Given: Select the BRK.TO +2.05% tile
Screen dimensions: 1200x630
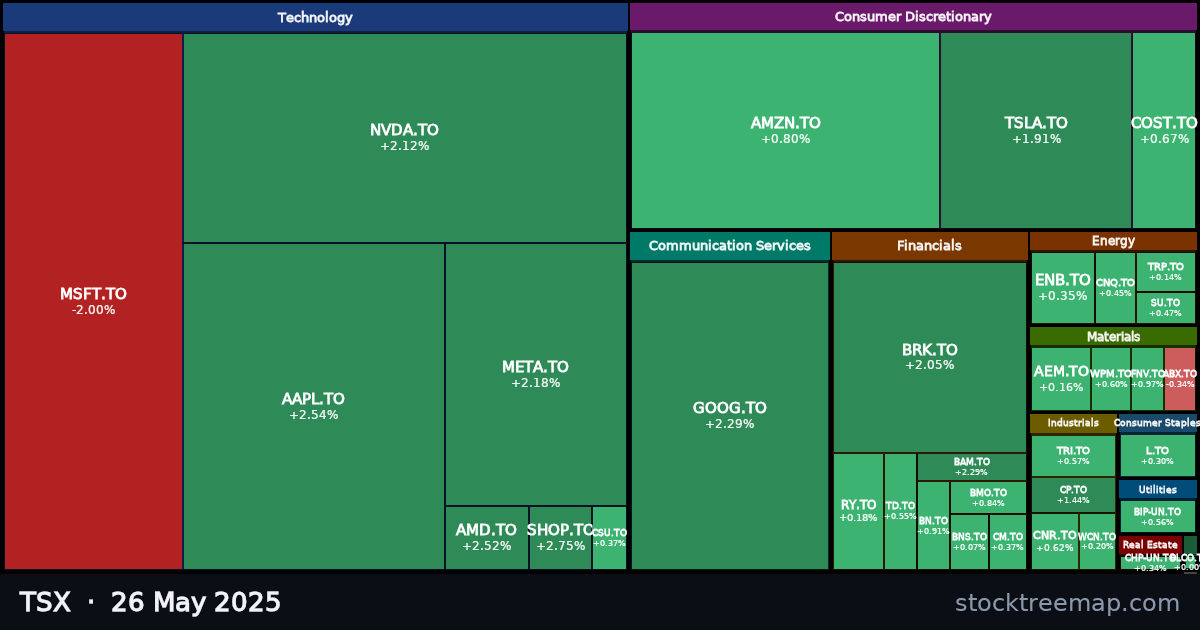Looking at the screenshot, I should pos(930,357).
